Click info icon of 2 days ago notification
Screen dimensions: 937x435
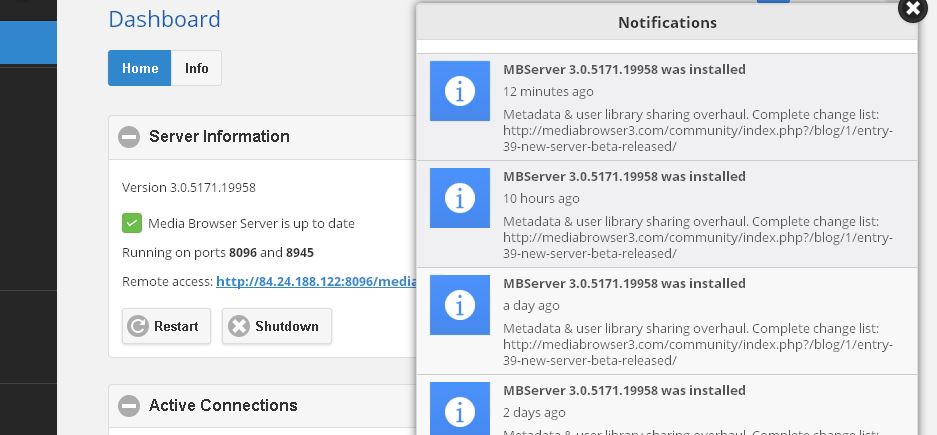[x=459, y=410]
